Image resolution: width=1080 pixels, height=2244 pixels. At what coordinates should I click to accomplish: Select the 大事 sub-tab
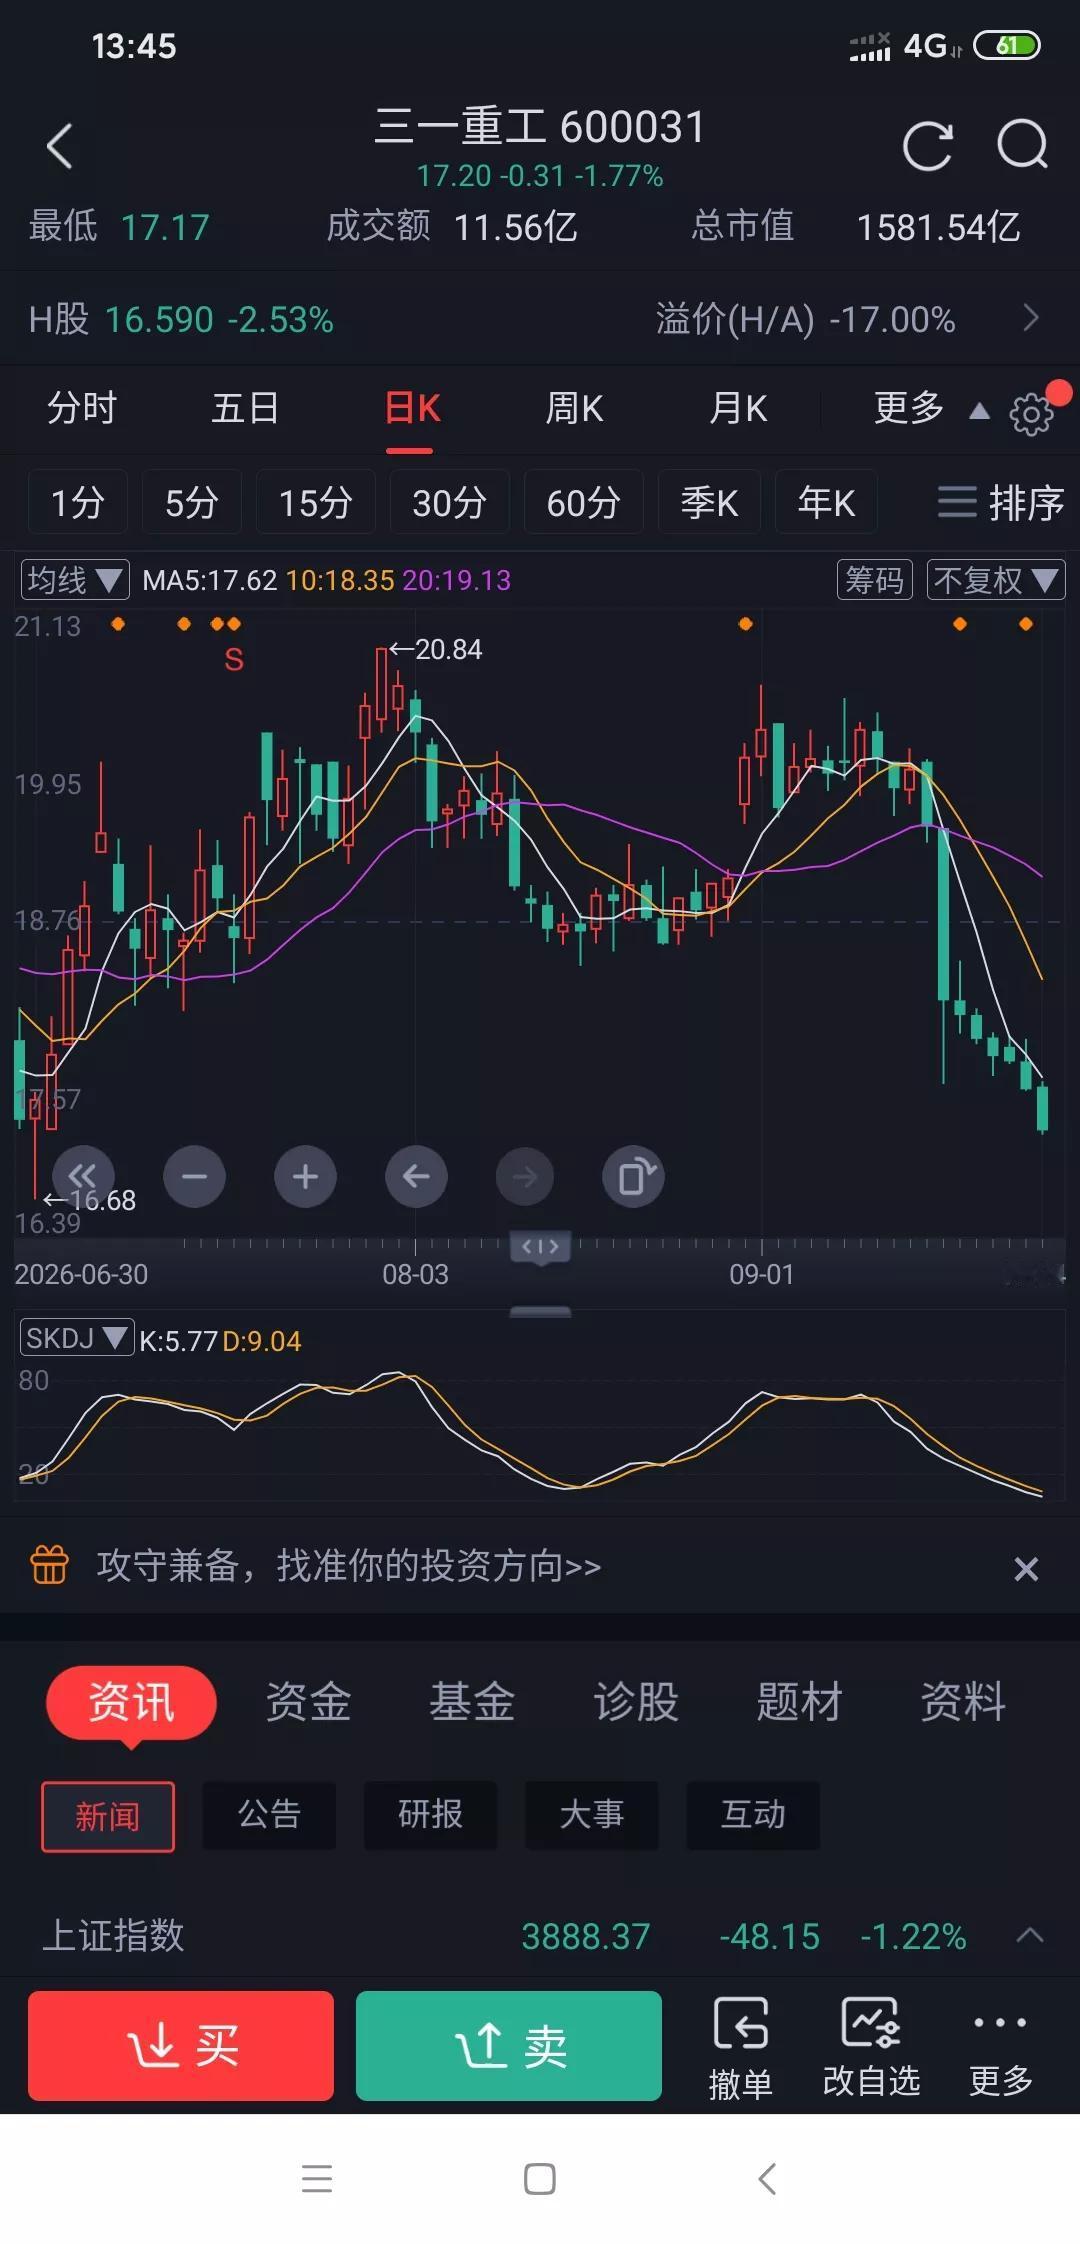tap(591, 1816)
